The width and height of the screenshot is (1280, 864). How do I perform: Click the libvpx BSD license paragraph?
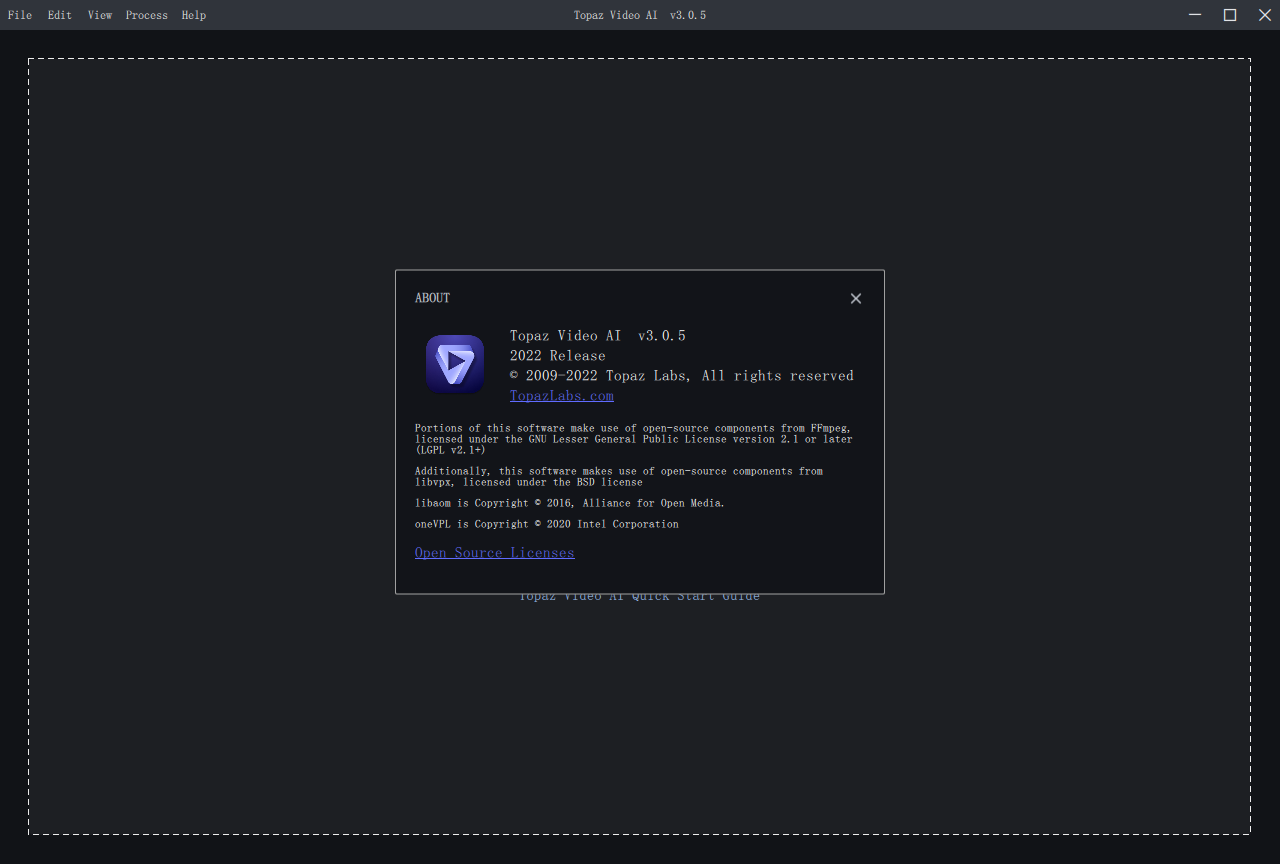(x=619, y=476)
